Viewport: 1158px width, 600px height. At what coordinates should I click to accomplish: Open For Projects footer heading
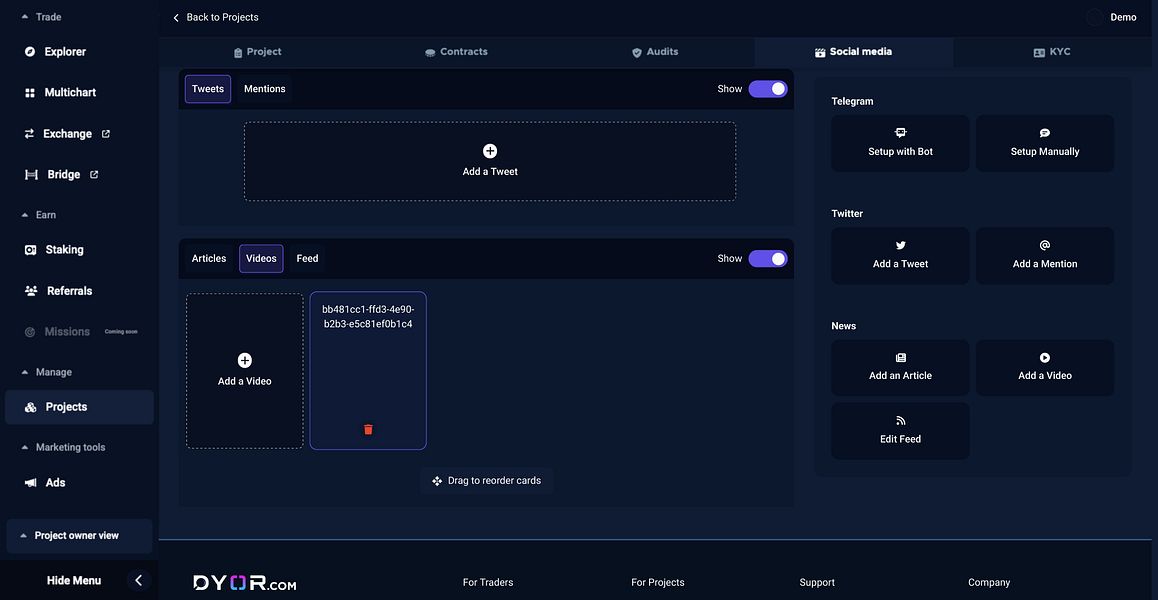657,582
